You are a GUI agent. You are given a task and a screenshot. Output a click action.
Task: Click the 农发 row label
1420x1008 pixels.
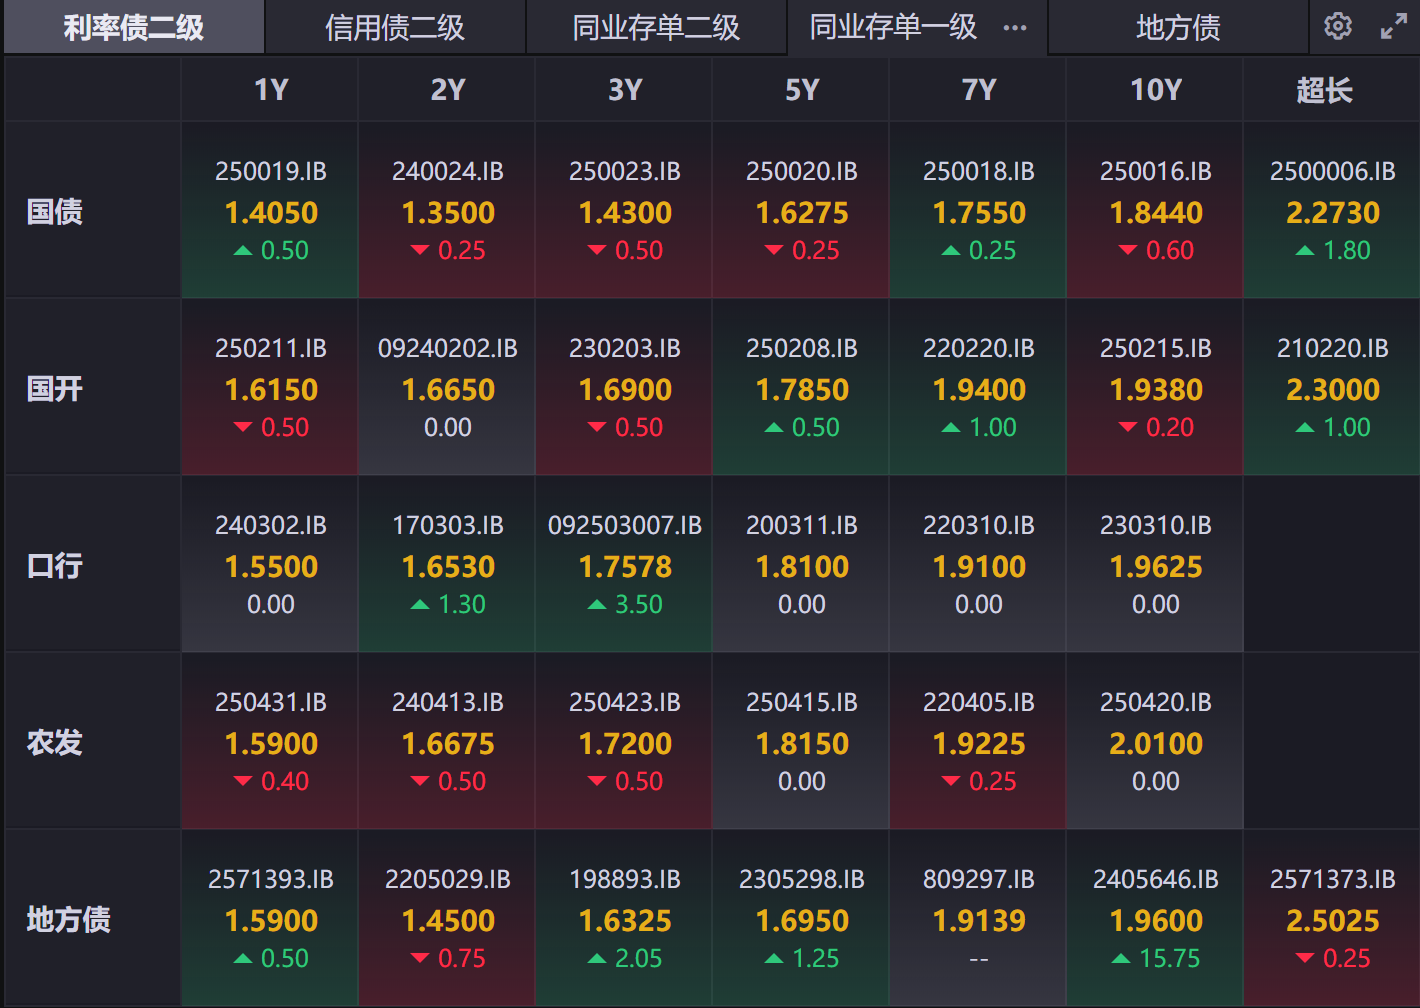click(x=55, y=743)
